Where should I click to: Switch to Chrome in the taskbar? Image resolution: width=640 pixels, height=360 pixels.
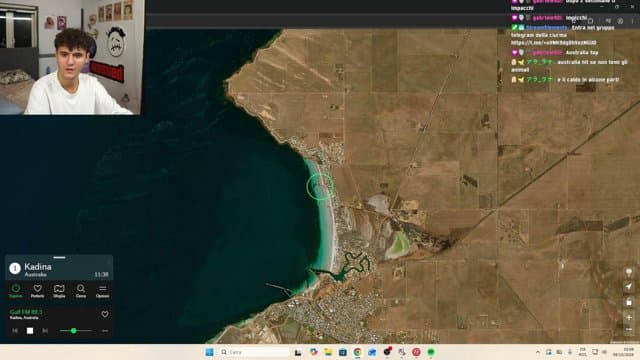(357, 352)
